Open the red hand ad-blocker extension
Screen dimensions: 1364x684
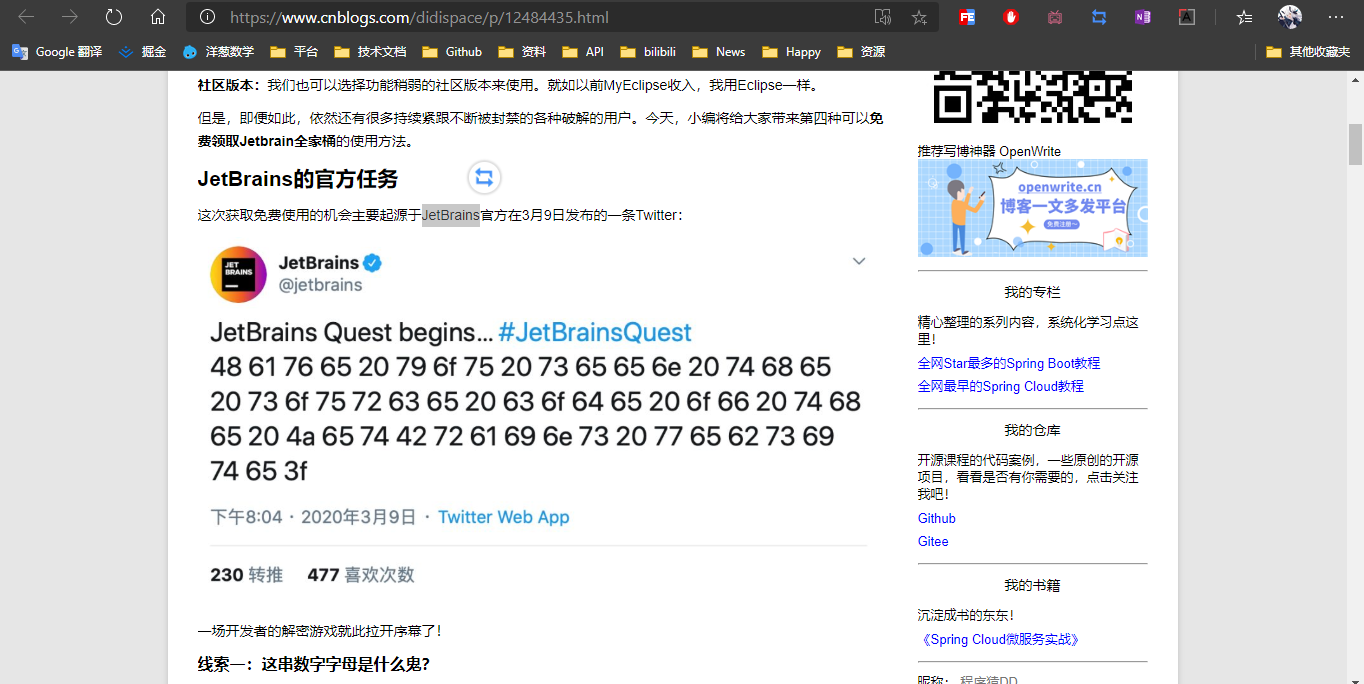point(1011,17)
